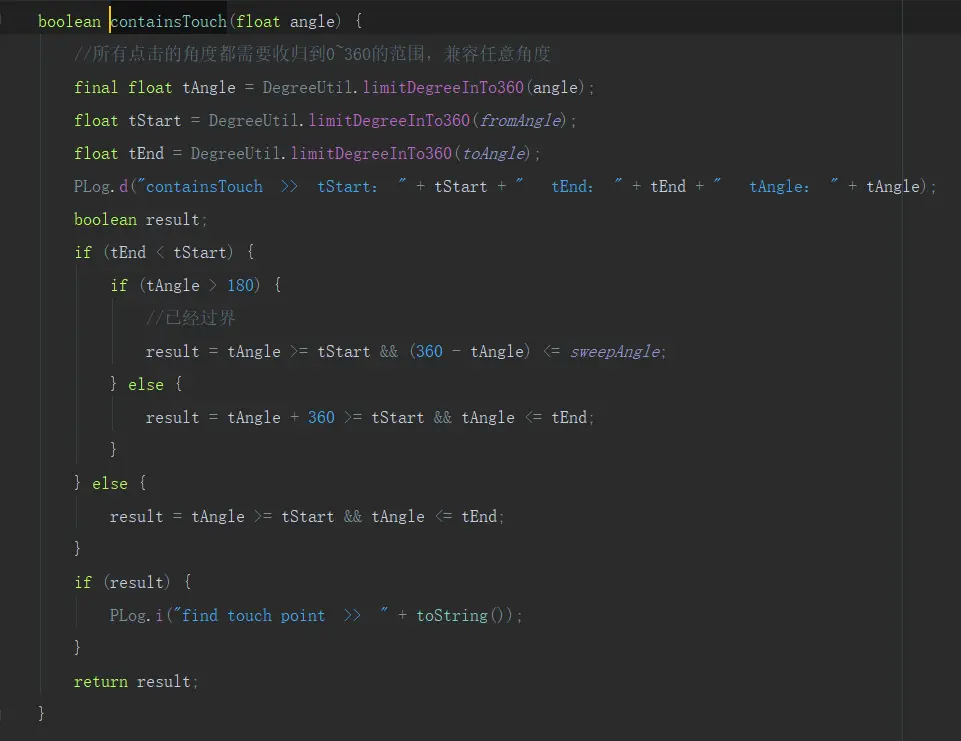This screenshot has height=741, width=961.
Task: Click tAngle in the final float declaration
Action: tap(209, 88)
